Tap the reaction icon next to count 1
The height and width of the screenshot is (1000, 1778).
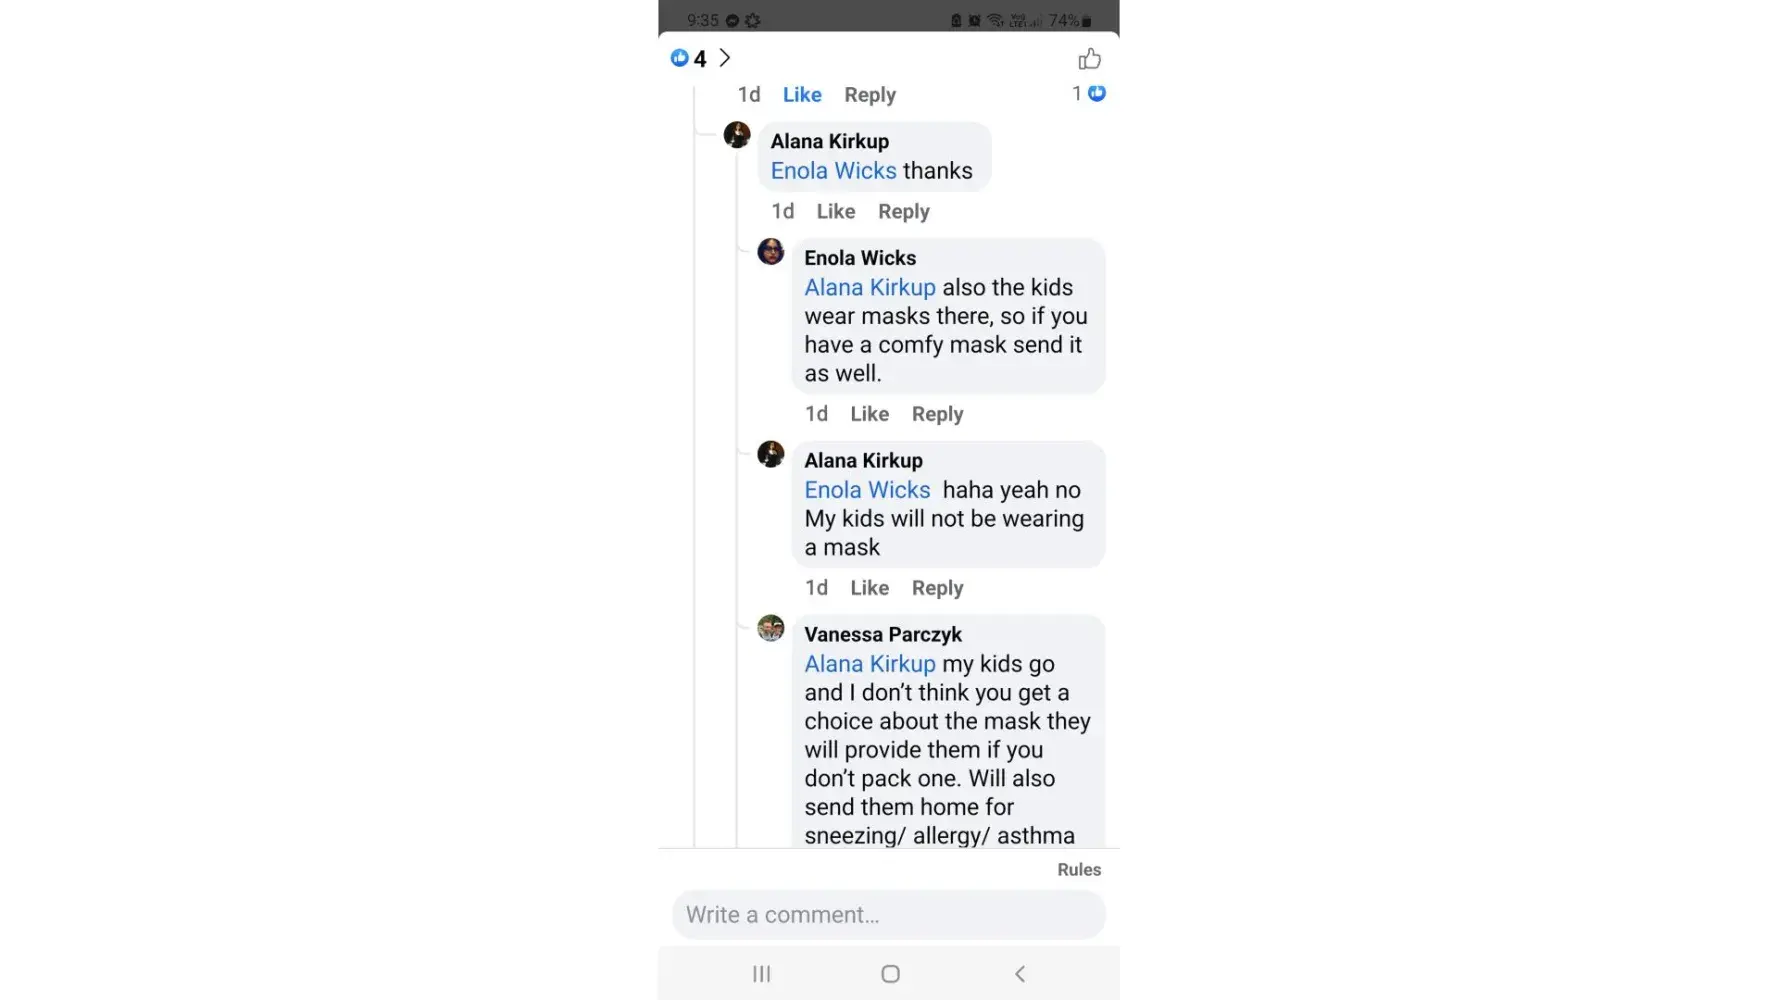pyautogui.click(x=1097, y=93)
